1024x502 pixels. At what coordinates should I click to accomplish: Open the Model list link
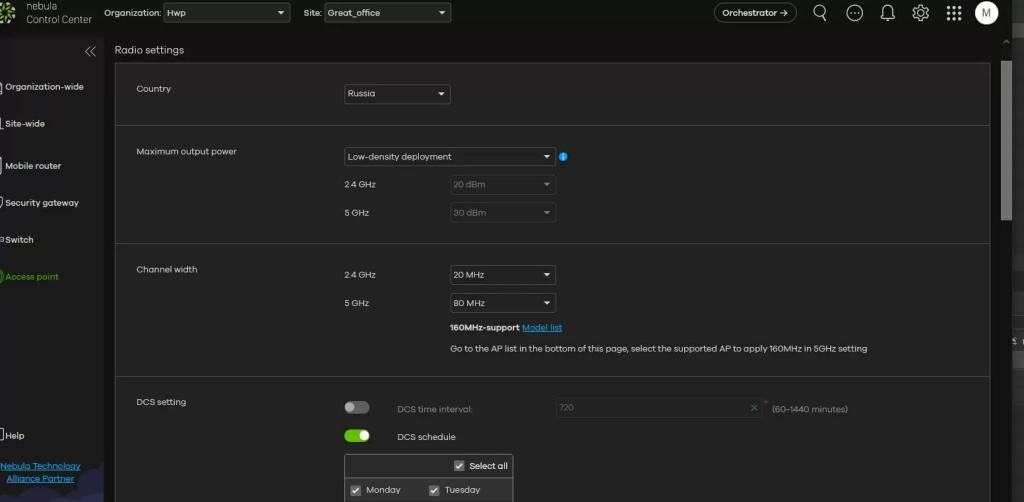pyautogui.click(x=542, y=328)
